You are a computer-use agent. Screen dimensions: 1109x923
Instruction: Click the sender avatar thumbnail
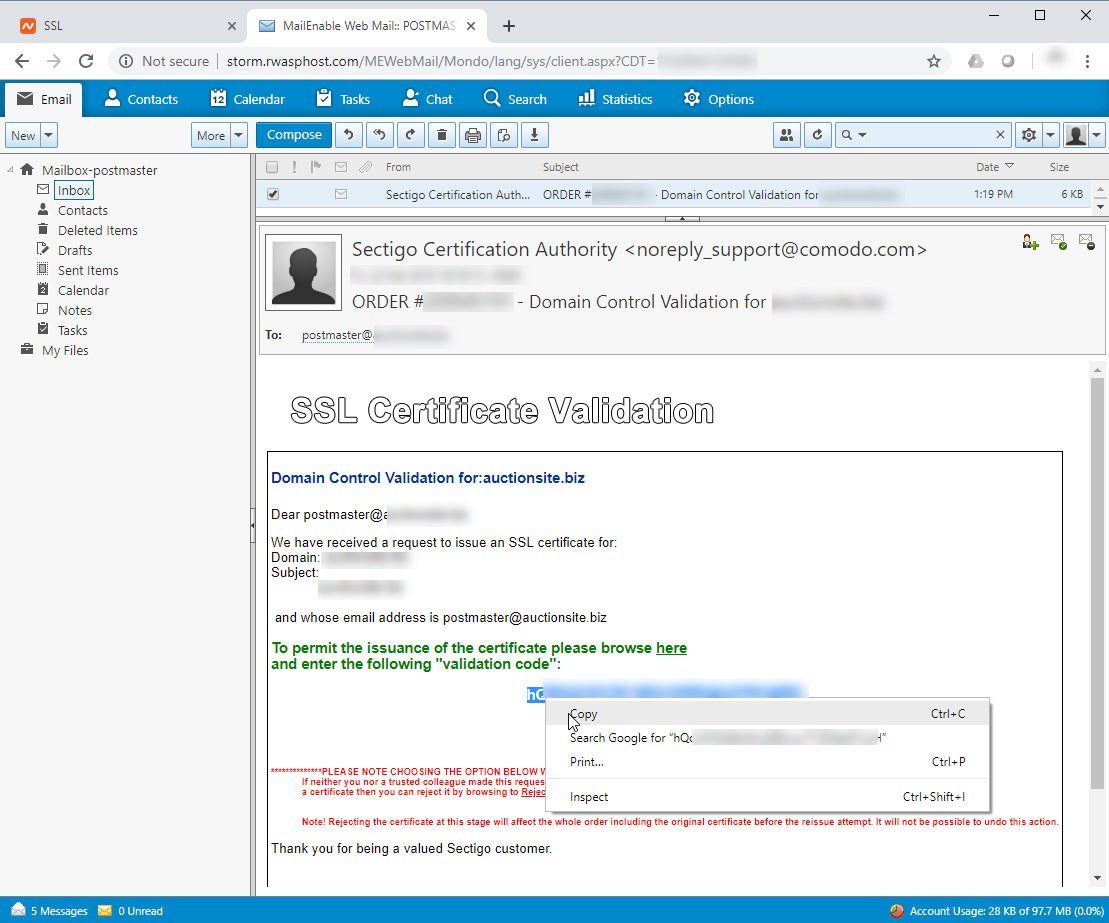[x=303, y=272]
